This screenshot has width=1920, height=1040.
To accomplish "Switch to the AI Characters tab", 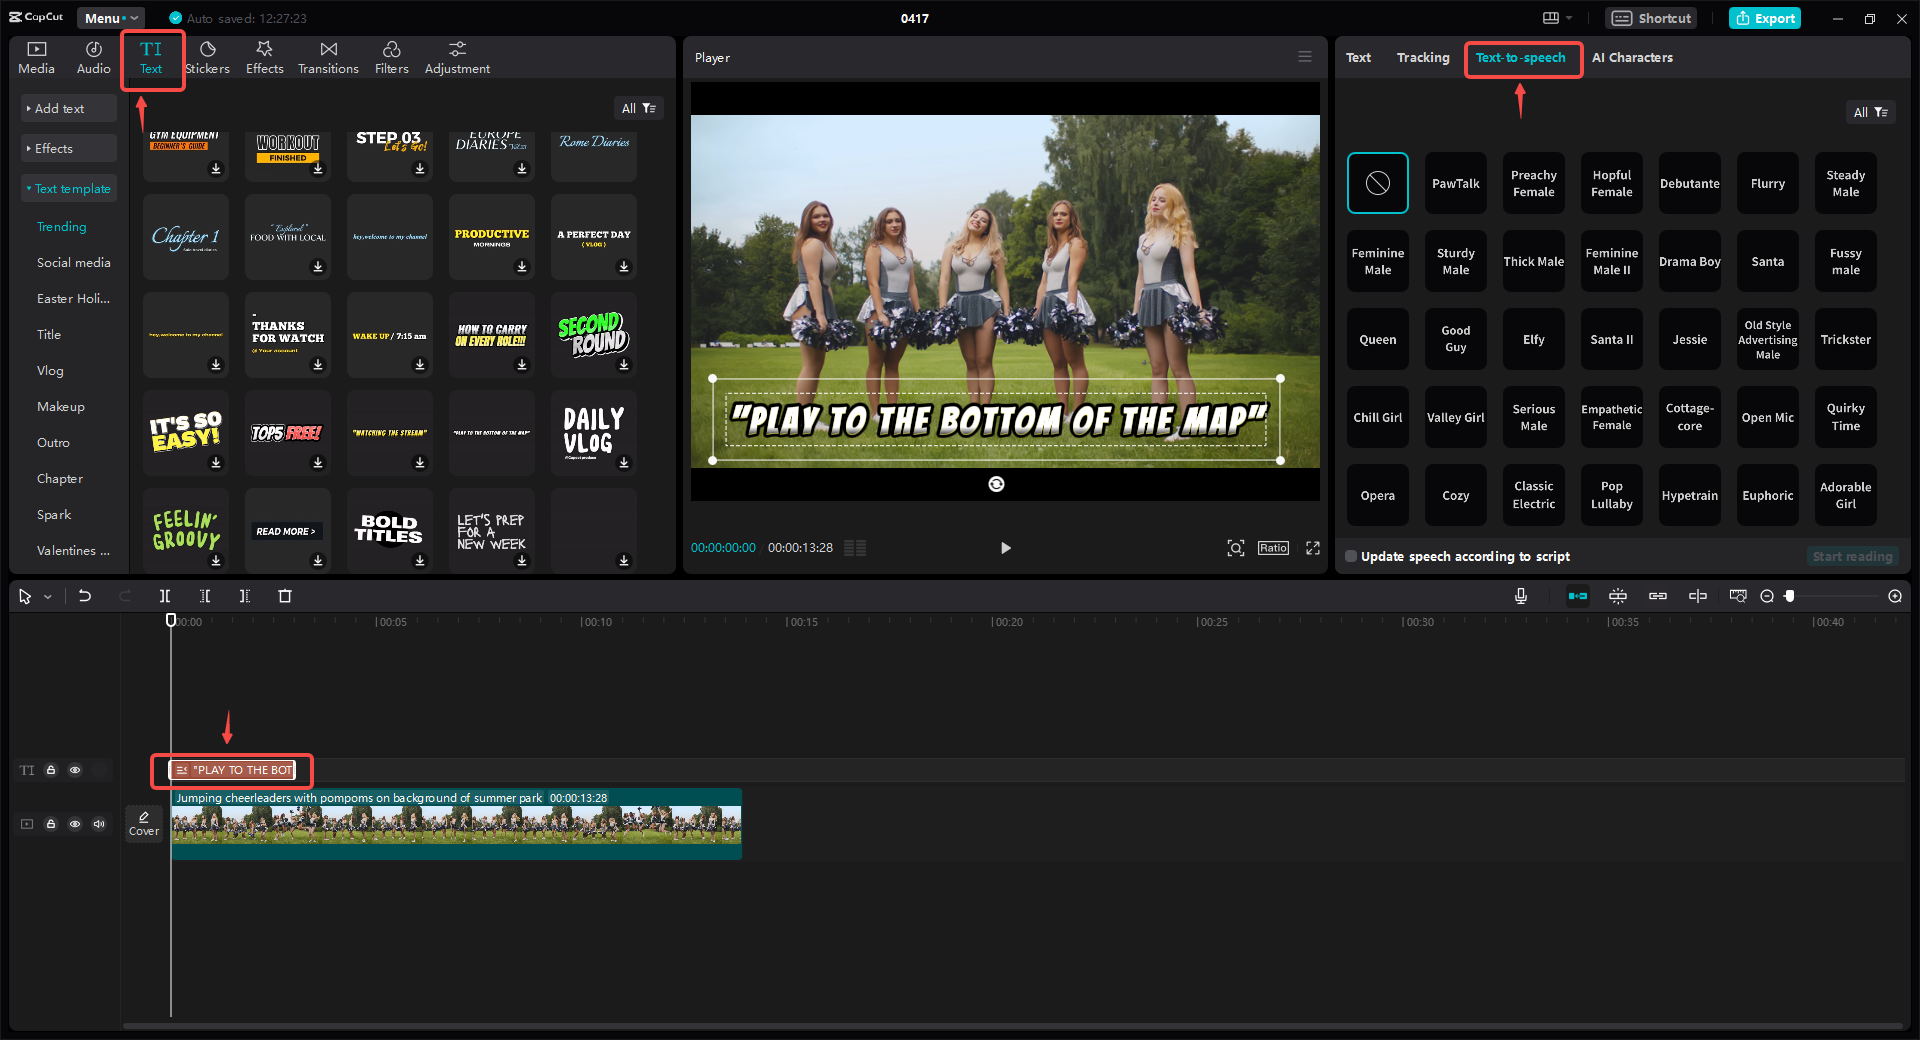I will [1632, 58].
